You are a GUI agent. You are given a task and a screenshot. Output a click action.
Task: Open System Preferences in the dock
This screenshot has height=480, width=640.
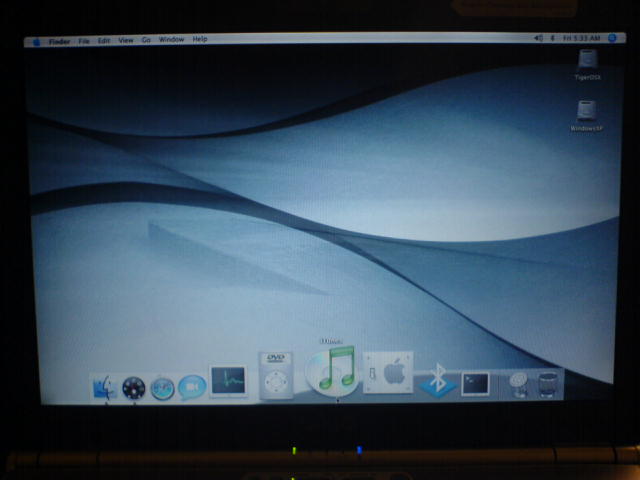pos(388,372)
